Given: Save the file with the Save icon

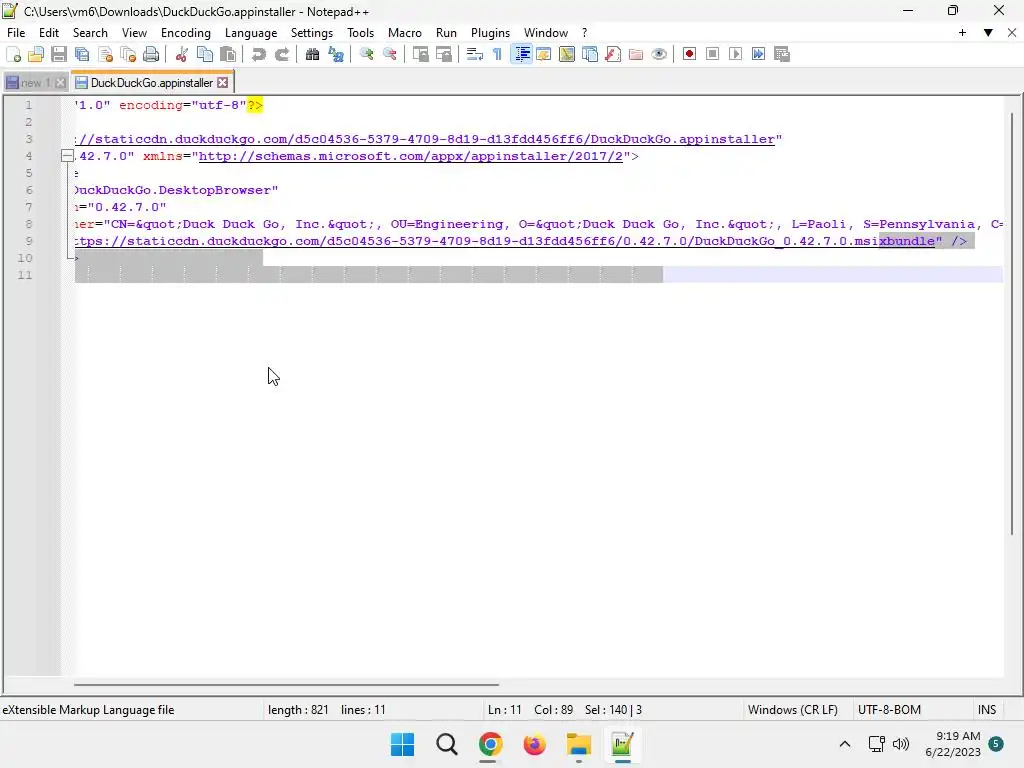Looking at the screenshot, I should coord(59,54).
